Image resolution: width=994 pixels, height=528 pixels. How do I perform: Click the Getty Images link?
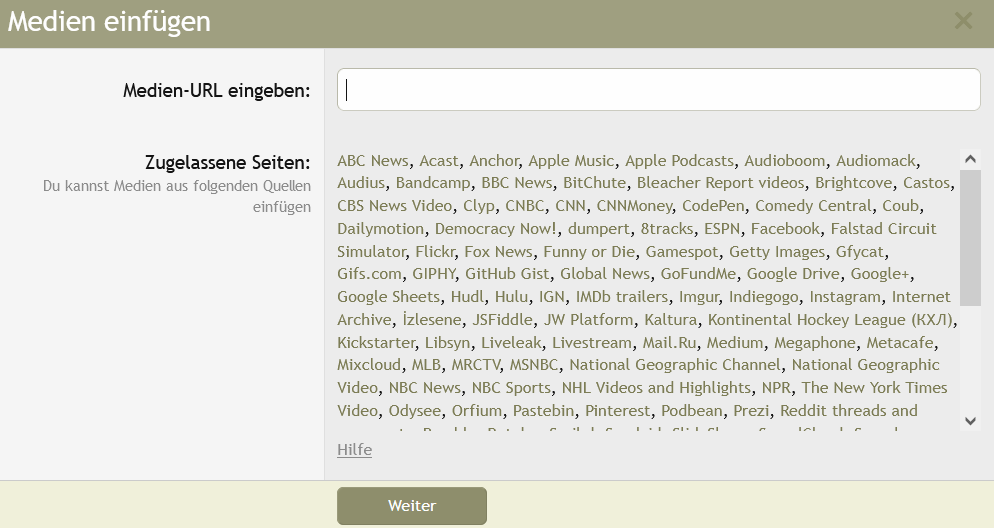777,251
